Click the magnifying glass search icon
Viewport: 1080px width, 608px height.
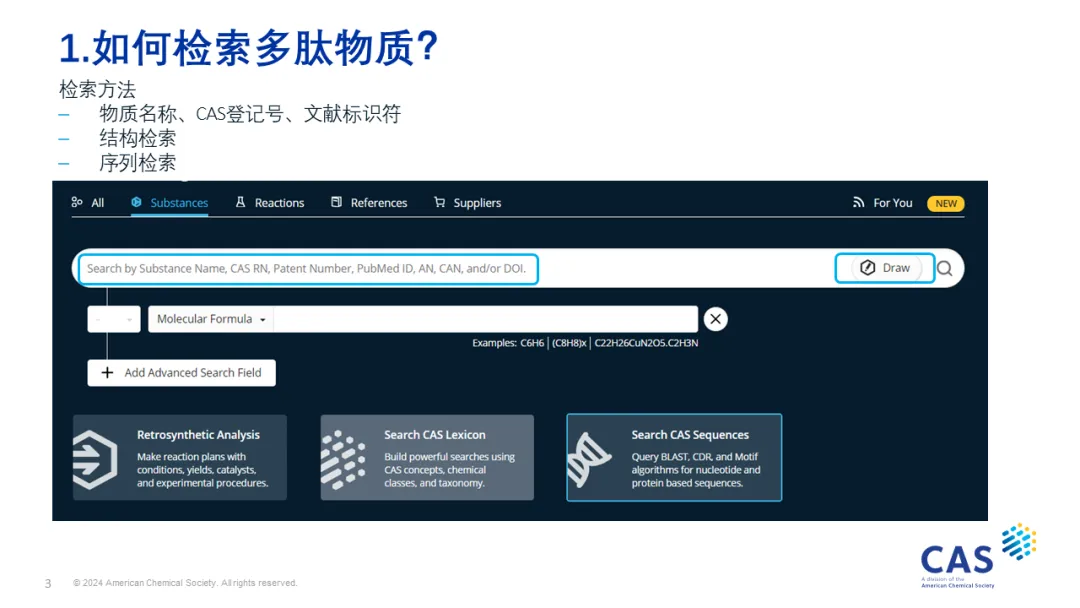tap(945, 269)
